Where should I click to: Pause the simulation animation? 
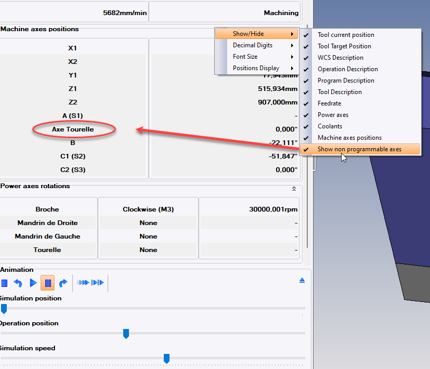tap(48, 283)
